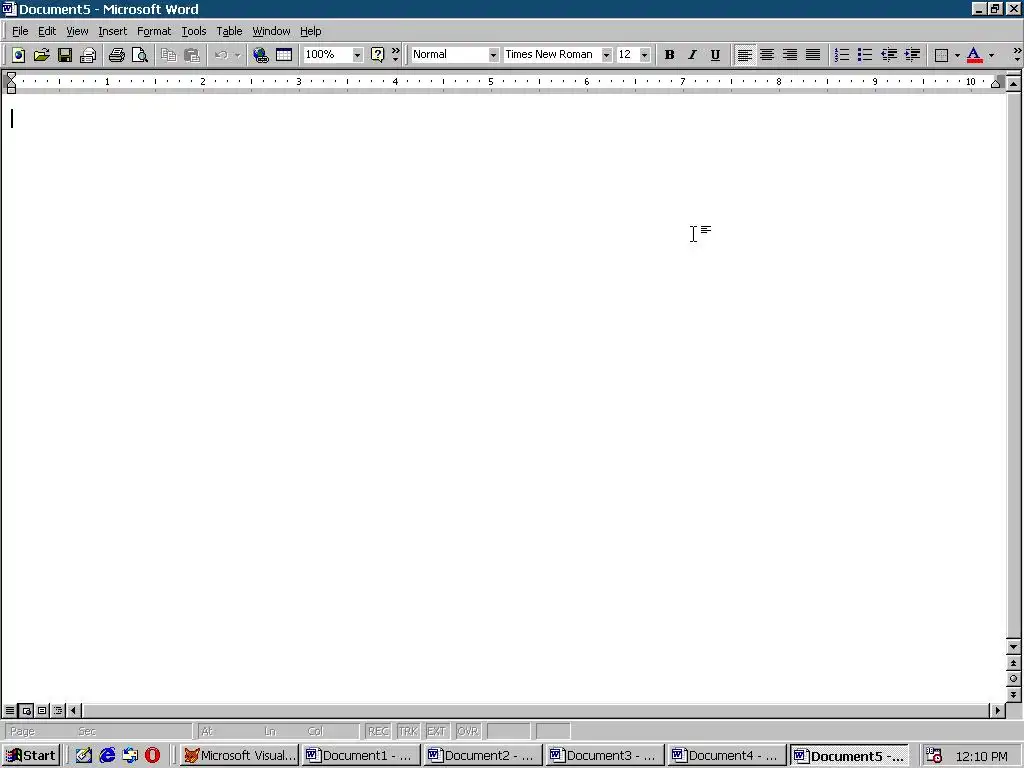Switch to Document2 taskbar button

pos(482,756)
